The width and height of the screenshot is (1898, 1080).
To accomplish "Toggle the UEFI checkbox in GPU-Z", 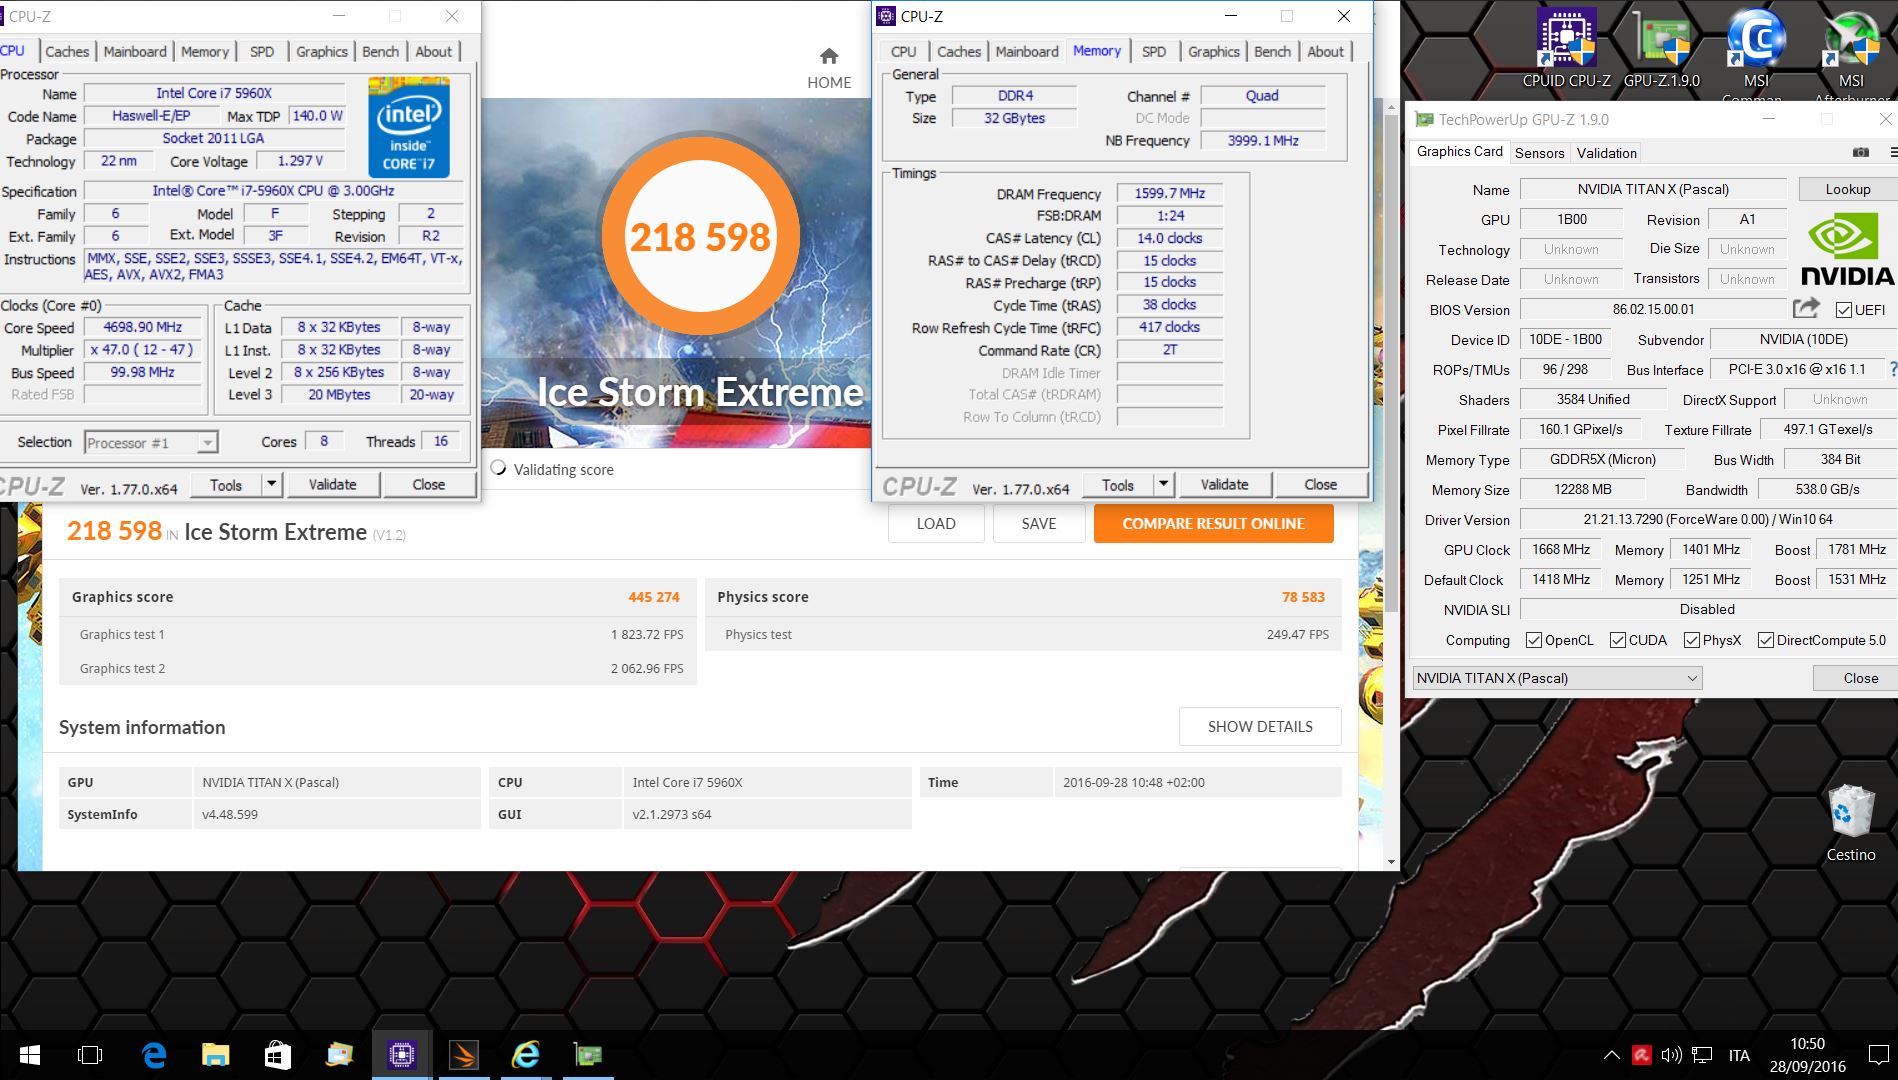I will tap(1843, 310).
